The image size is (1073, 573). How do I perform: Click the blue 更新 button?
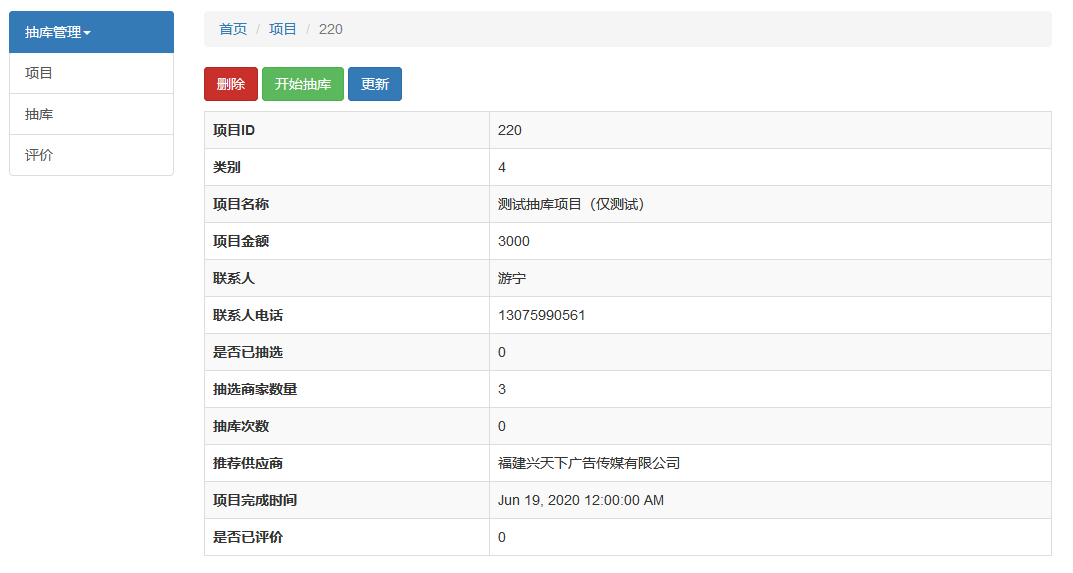point(375,84)
